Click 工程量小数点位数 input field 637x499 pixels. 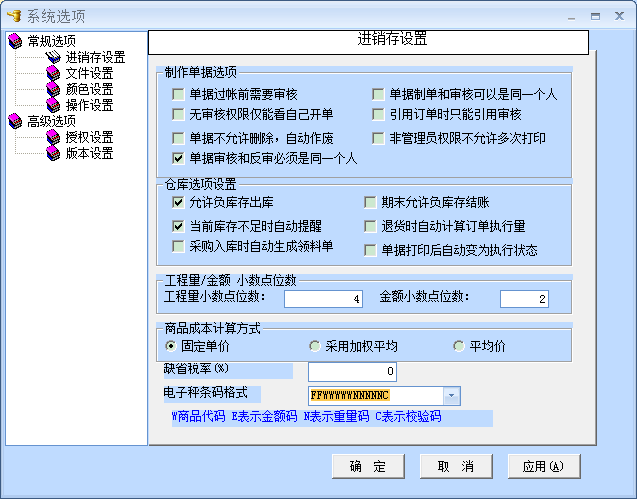pos(323,299)
